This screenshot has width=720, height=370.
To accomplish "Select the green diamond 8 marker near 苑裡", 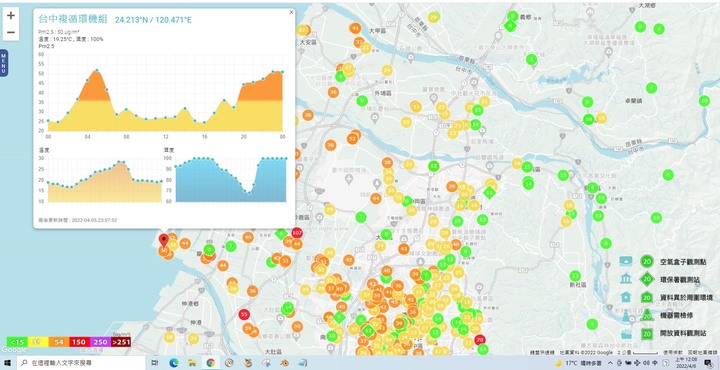I will click(509, 26).
